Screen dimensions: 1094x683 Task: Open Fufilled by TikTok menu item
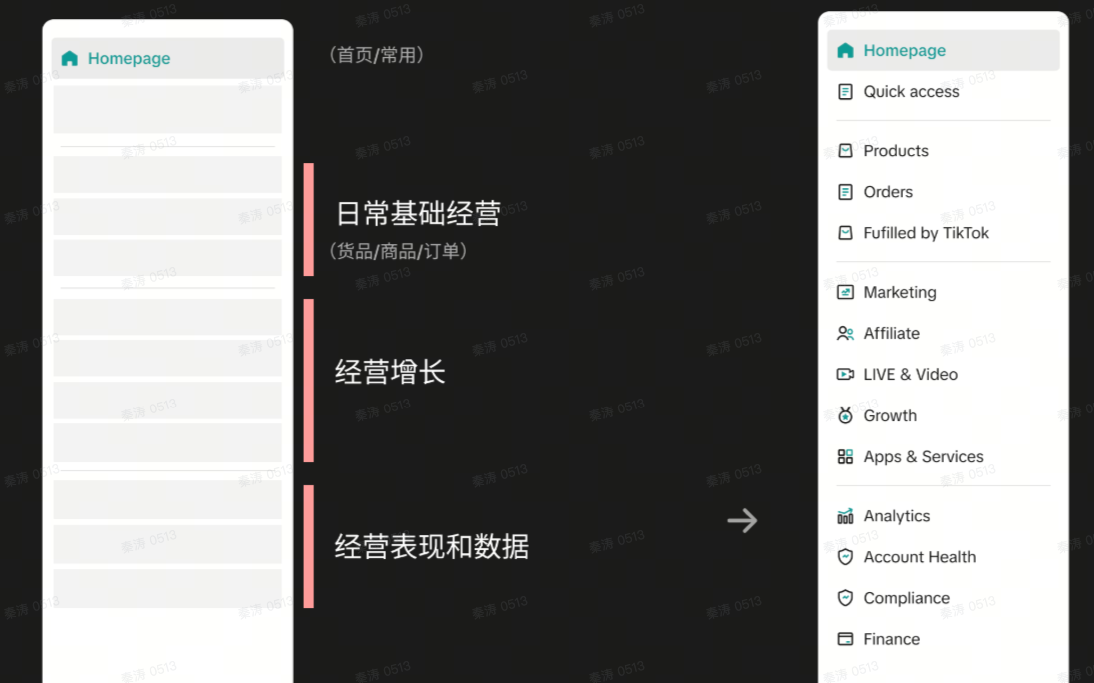pyautogui.click(x=925, y=233)
